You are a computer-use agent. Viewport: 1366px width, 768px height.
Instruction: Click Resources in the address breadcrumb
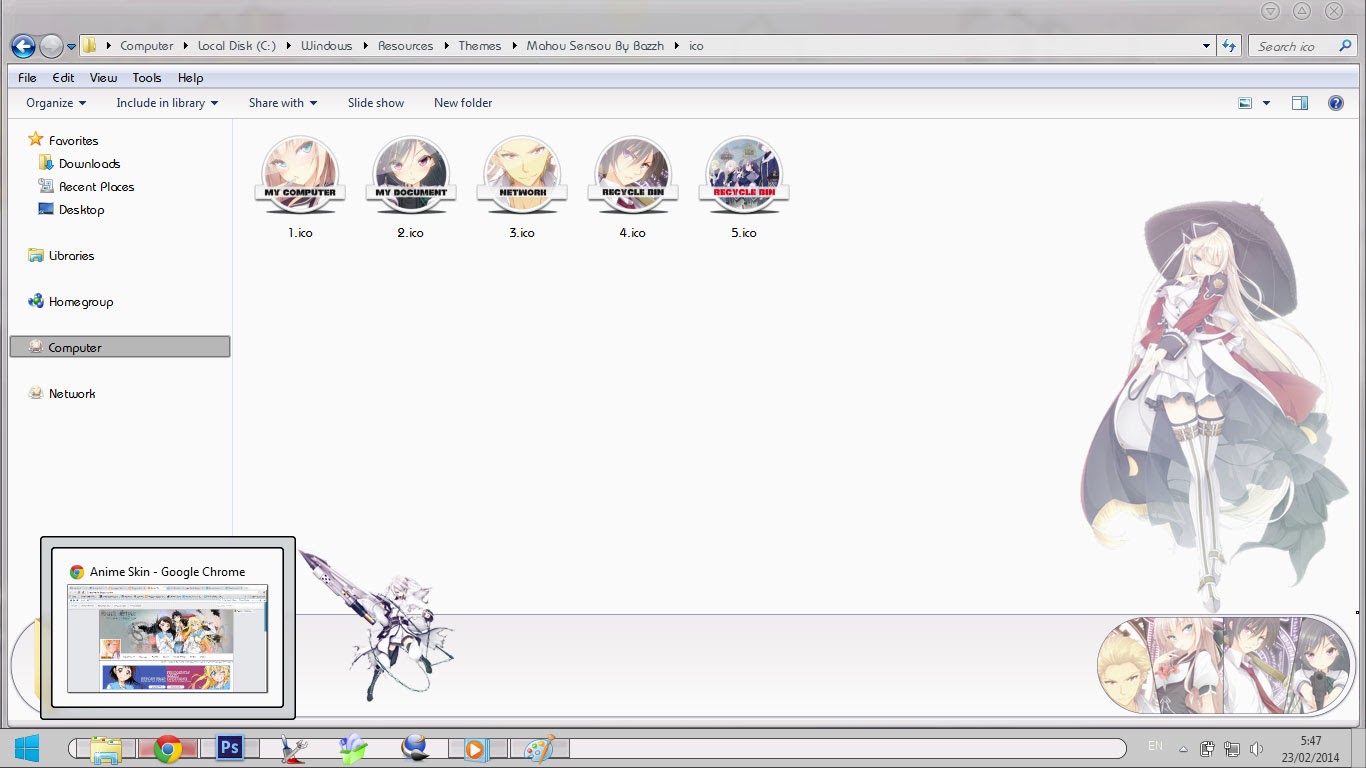click(x=405, y=46)
